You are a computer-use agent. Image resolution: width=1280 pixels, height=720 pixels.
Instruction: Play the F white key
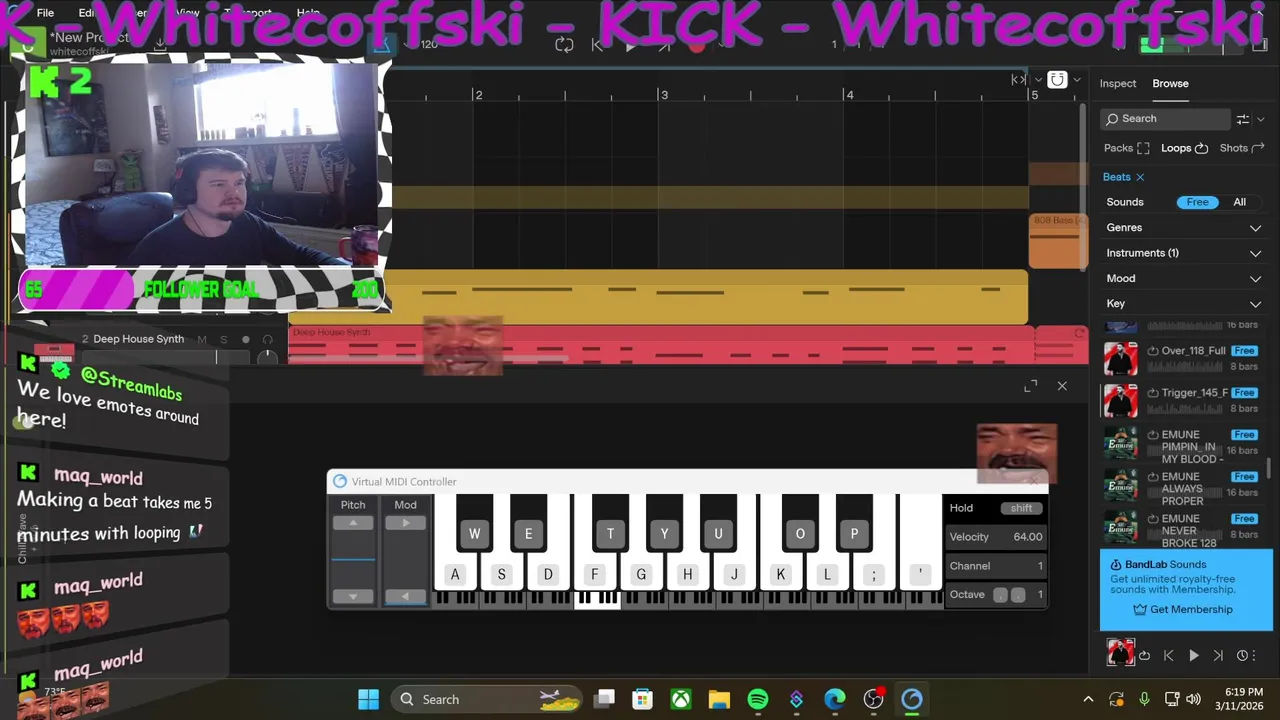594,574
